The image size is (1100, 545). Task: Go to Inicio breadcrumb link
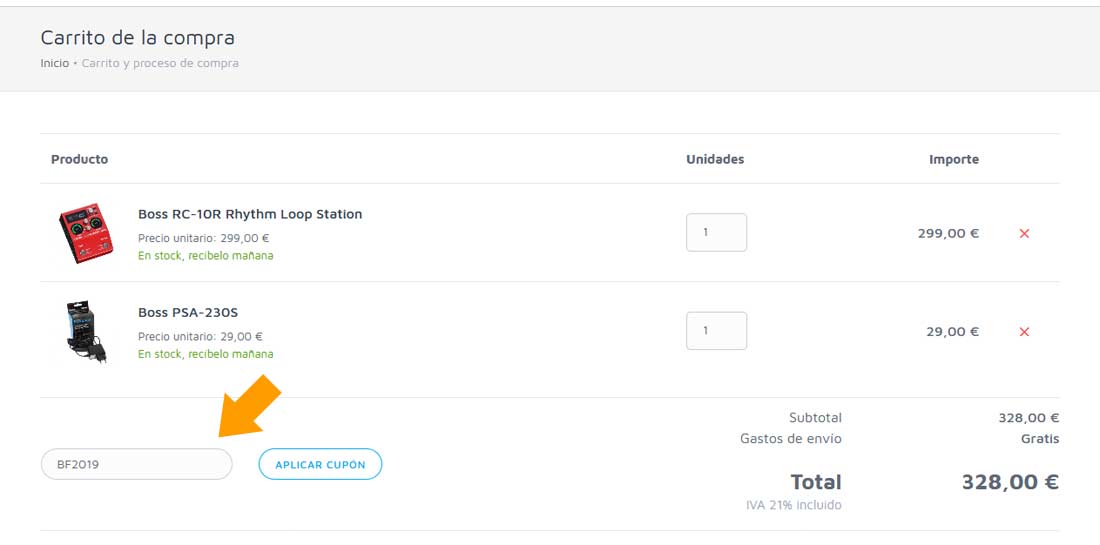[x=55, y=63]
